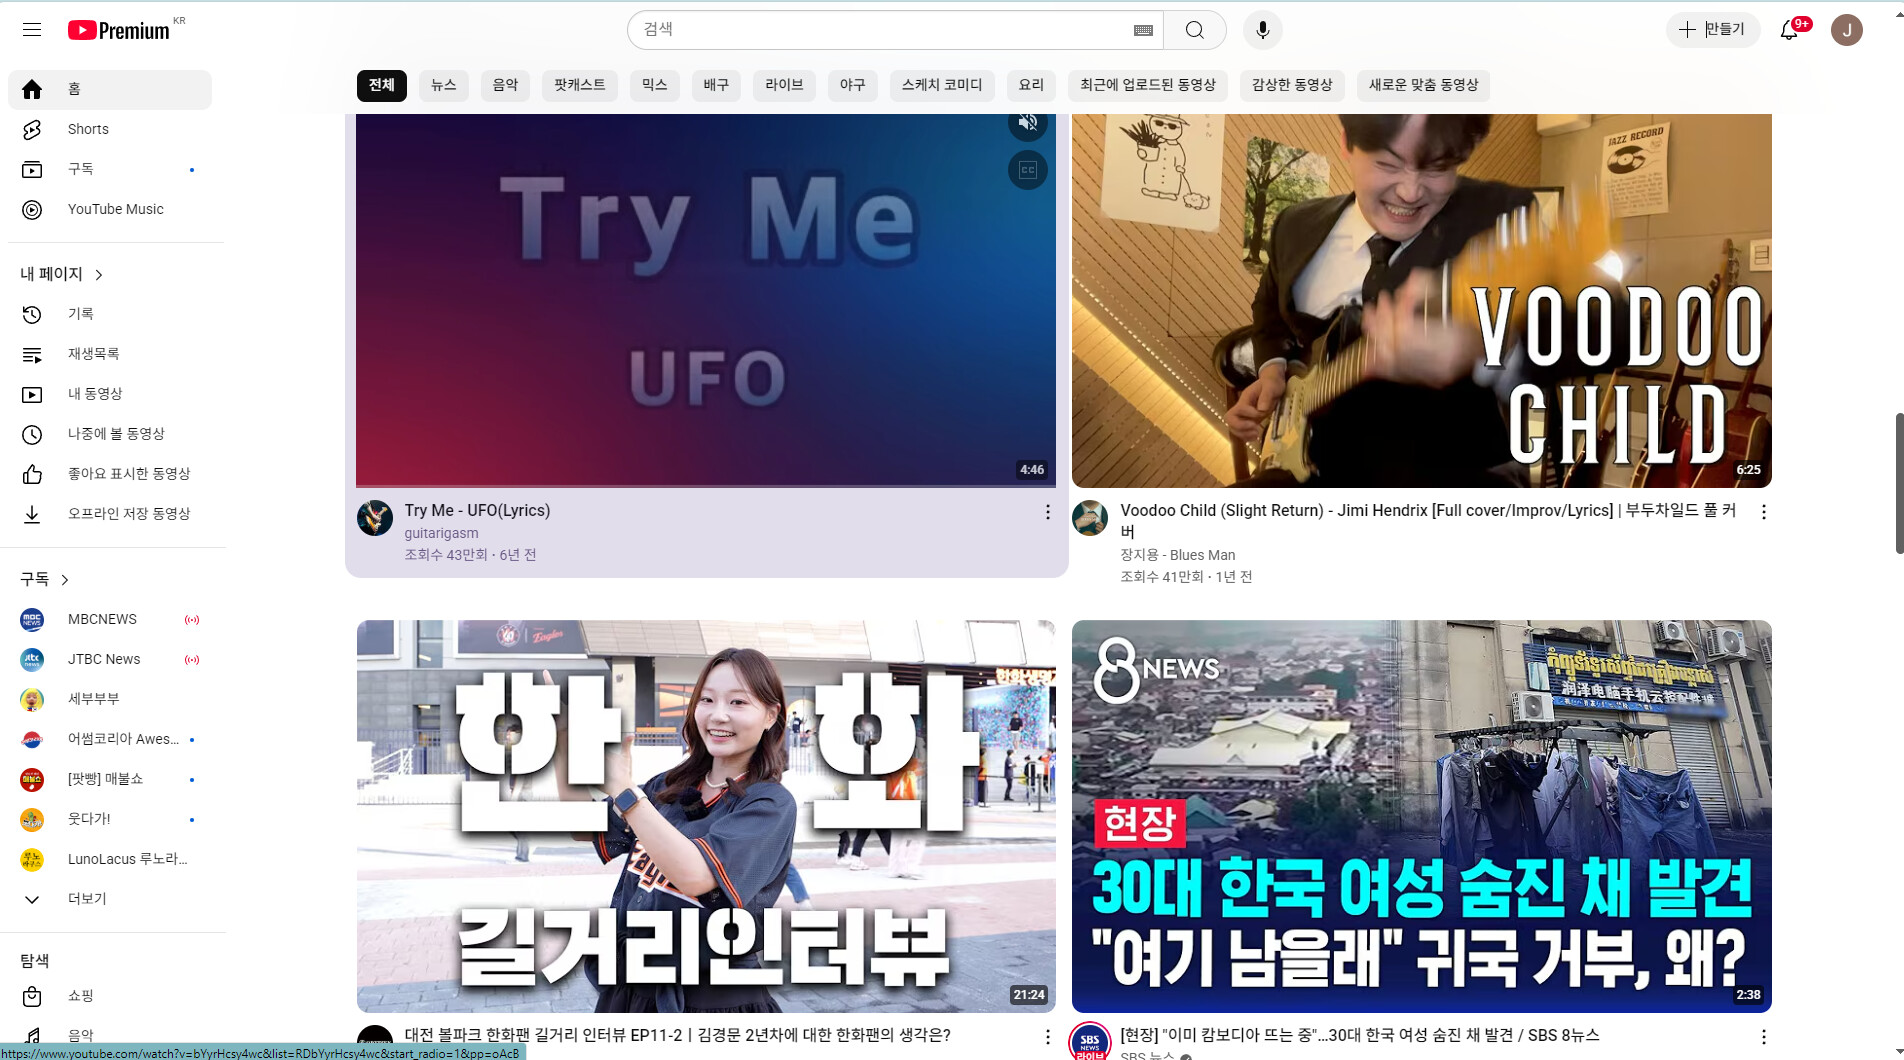Select the 전체 filter chip
Image resolution: width=1904 pixels, height=1060 pixels.
point(381,85)
